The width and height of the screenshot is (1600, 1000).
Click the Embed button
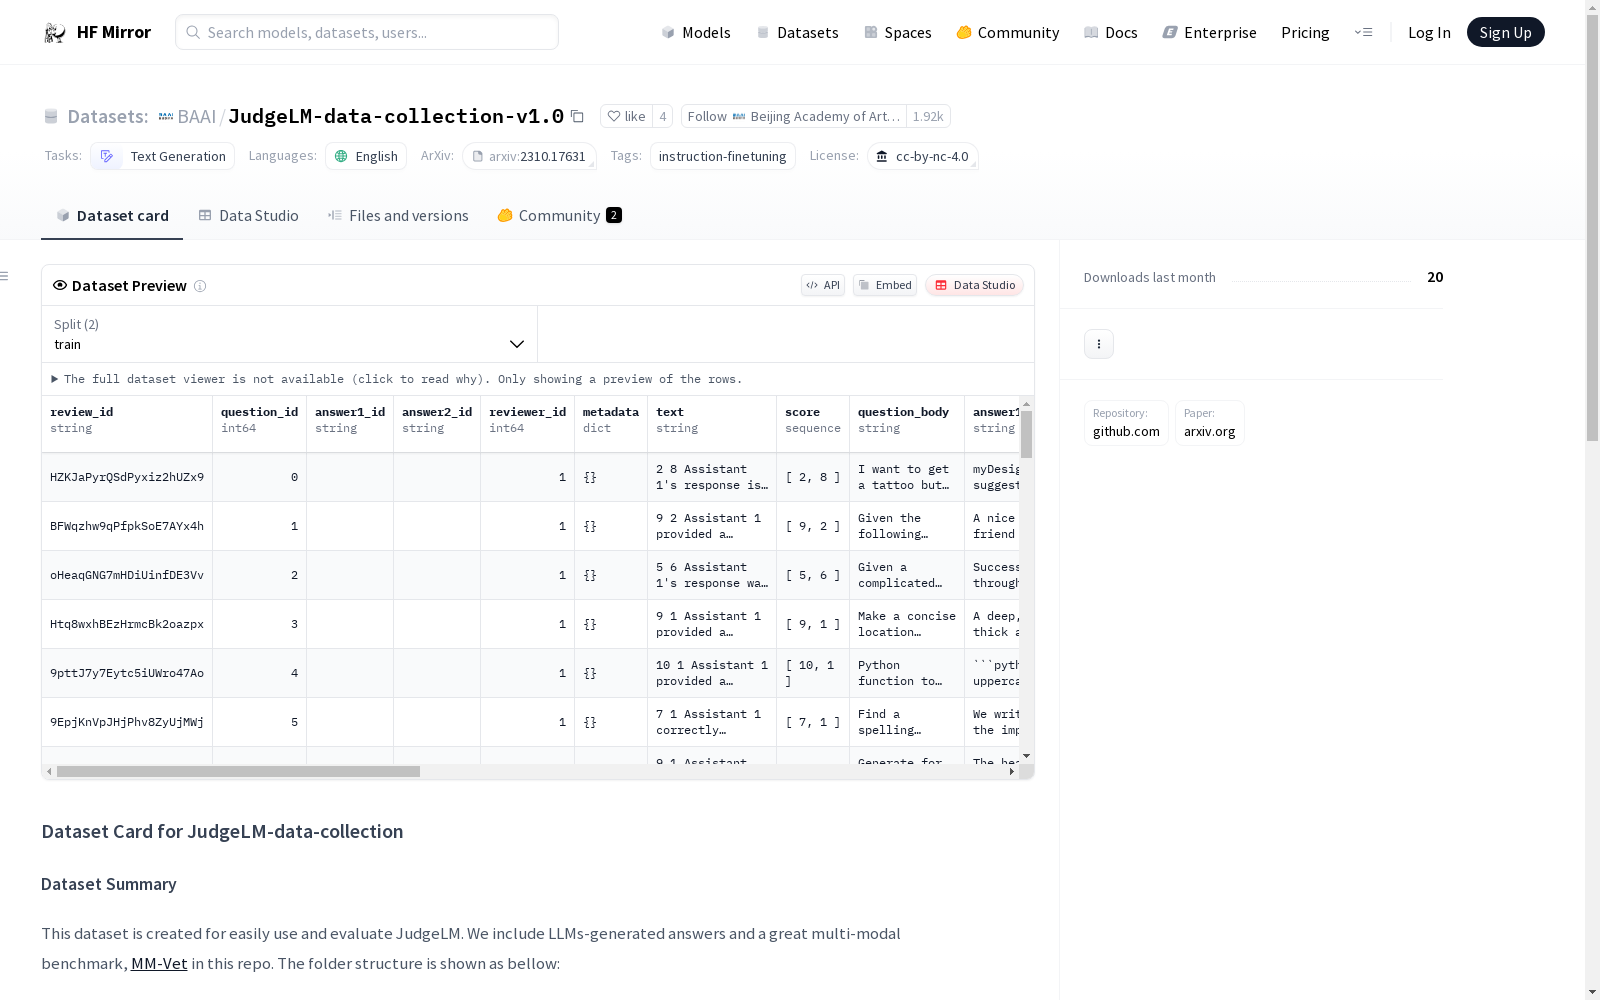coord(885,285)
